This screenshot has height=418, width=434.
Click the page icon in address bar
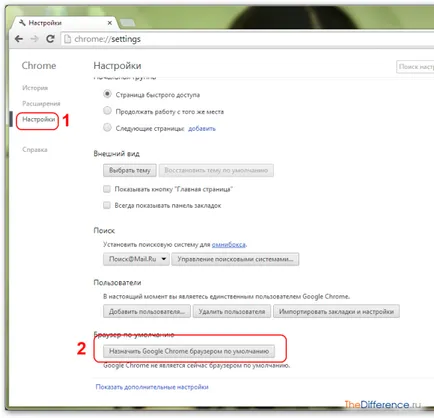(68, 39)
